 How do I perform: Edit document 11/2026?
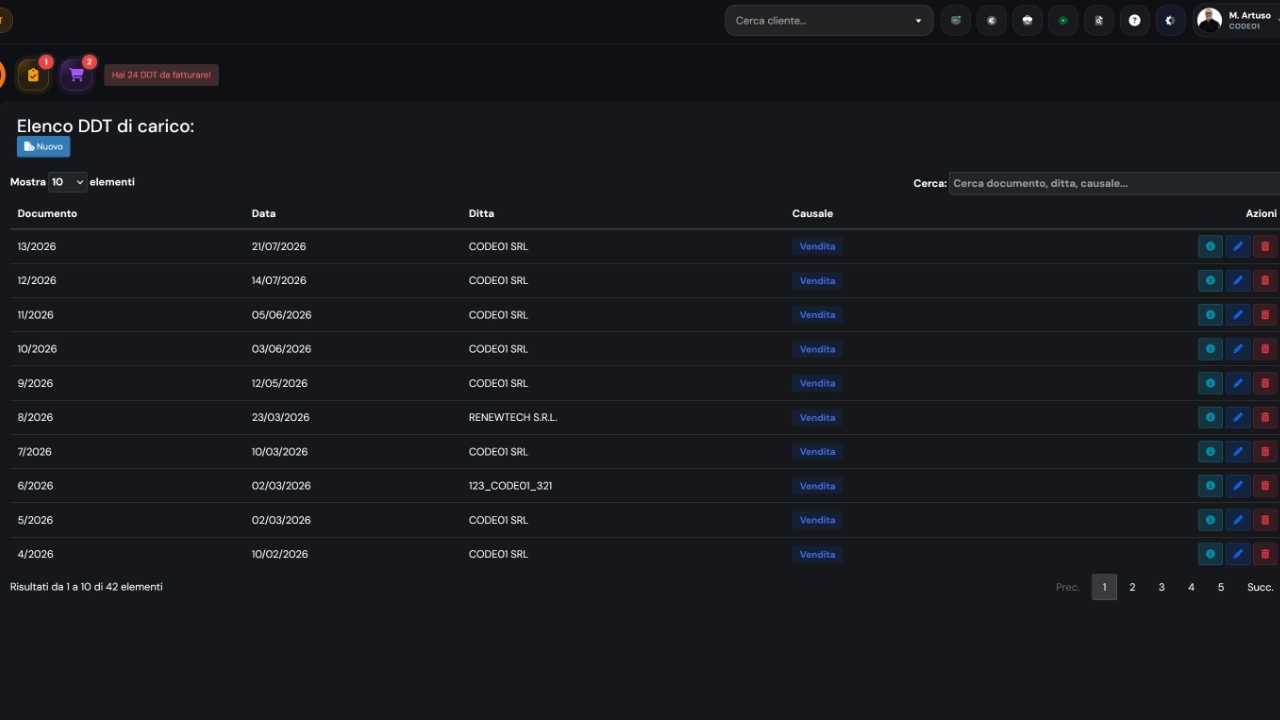coord(1238,315)
